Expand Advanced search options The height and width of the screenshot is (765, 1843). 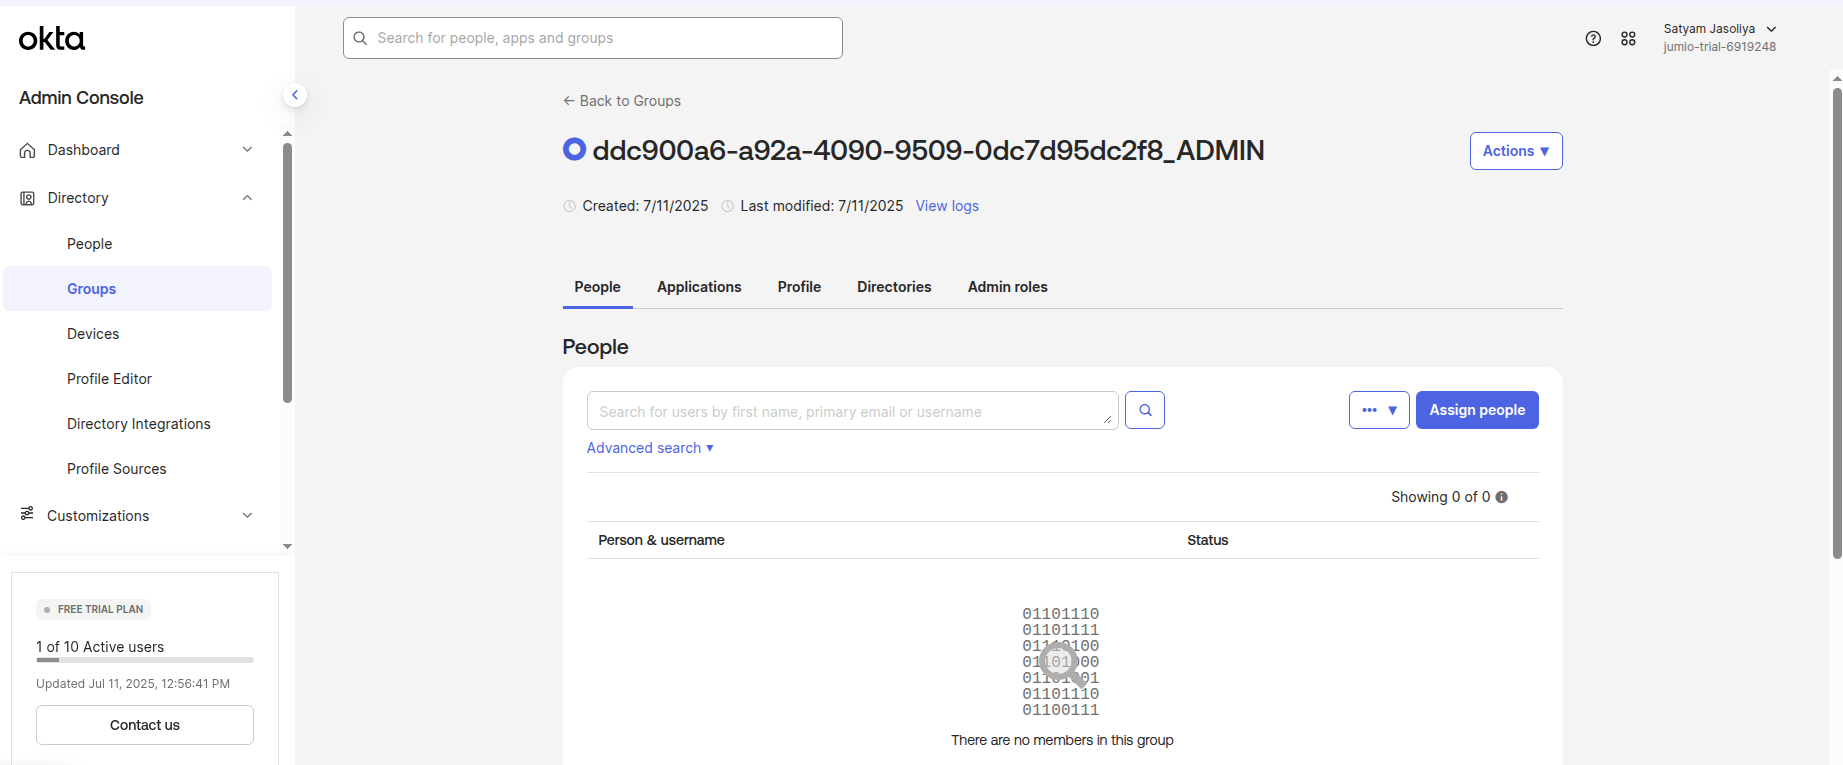650,448
